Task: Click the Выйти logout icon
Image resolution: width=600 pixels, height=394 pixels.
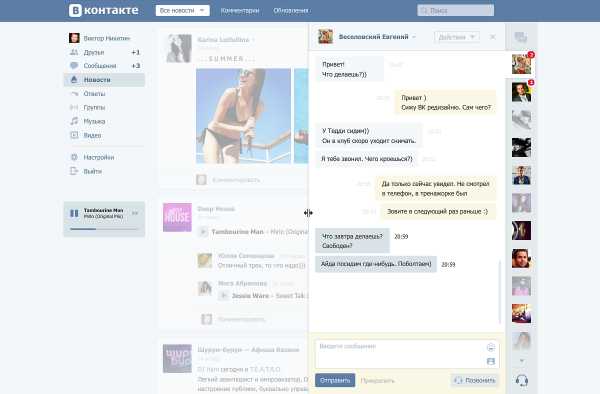Action: coord(74,171)
